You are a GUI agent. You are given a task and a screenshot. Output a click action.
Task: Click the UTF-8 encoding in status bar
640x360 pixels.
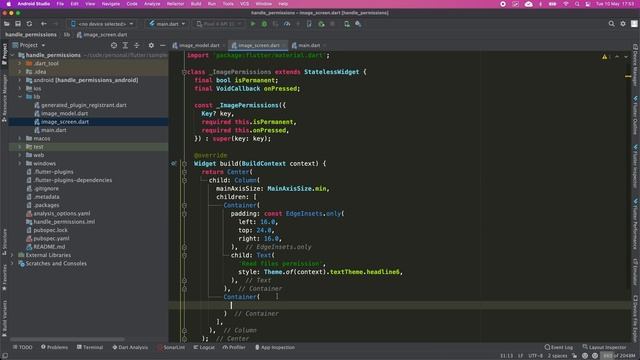(x=535, y=356)
